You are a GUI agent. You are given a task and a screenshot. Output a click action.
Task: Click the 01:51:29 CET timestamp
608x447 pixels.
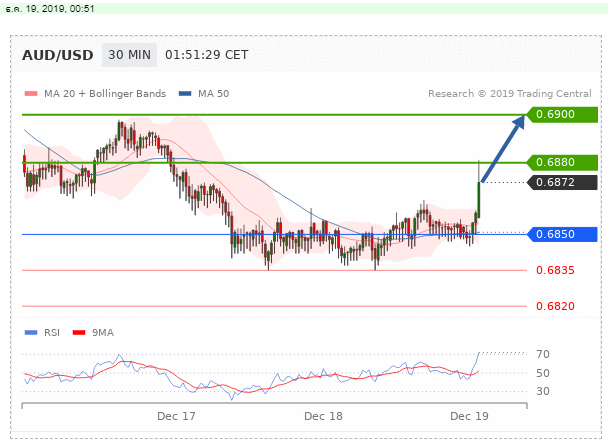[x=207, y=55]
